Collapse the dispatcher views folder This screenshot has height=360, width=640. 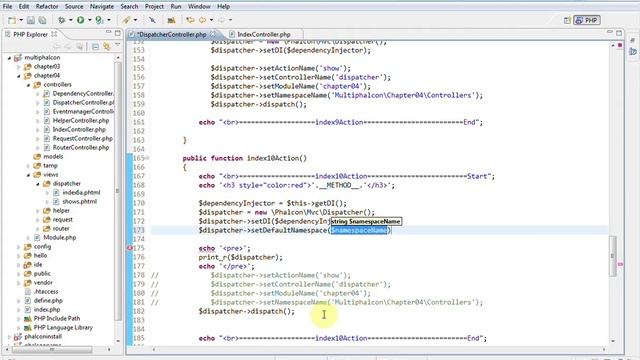[x=38, y=184]
